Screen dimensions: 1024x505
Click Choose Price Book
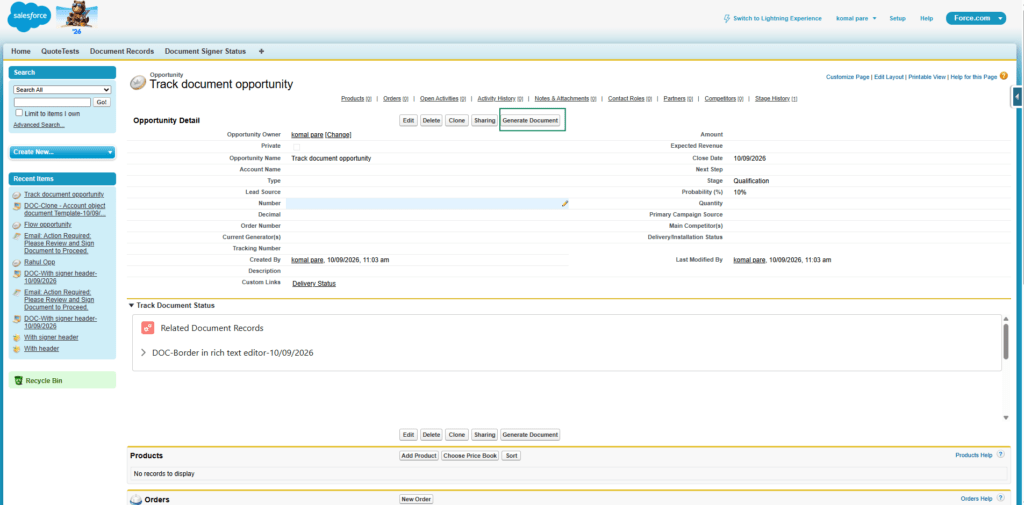pyautogui.click(x=470, y=455)
